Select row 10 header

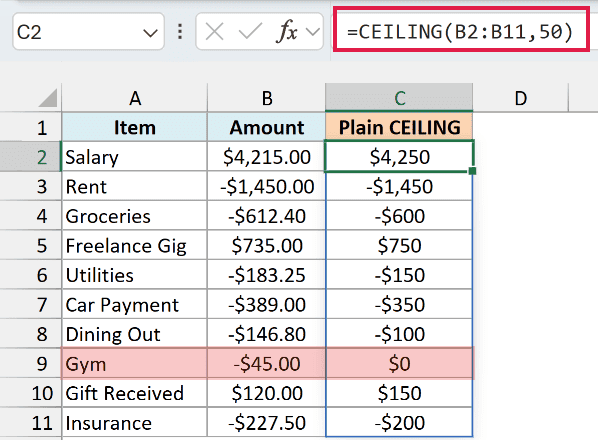point(31,393)
